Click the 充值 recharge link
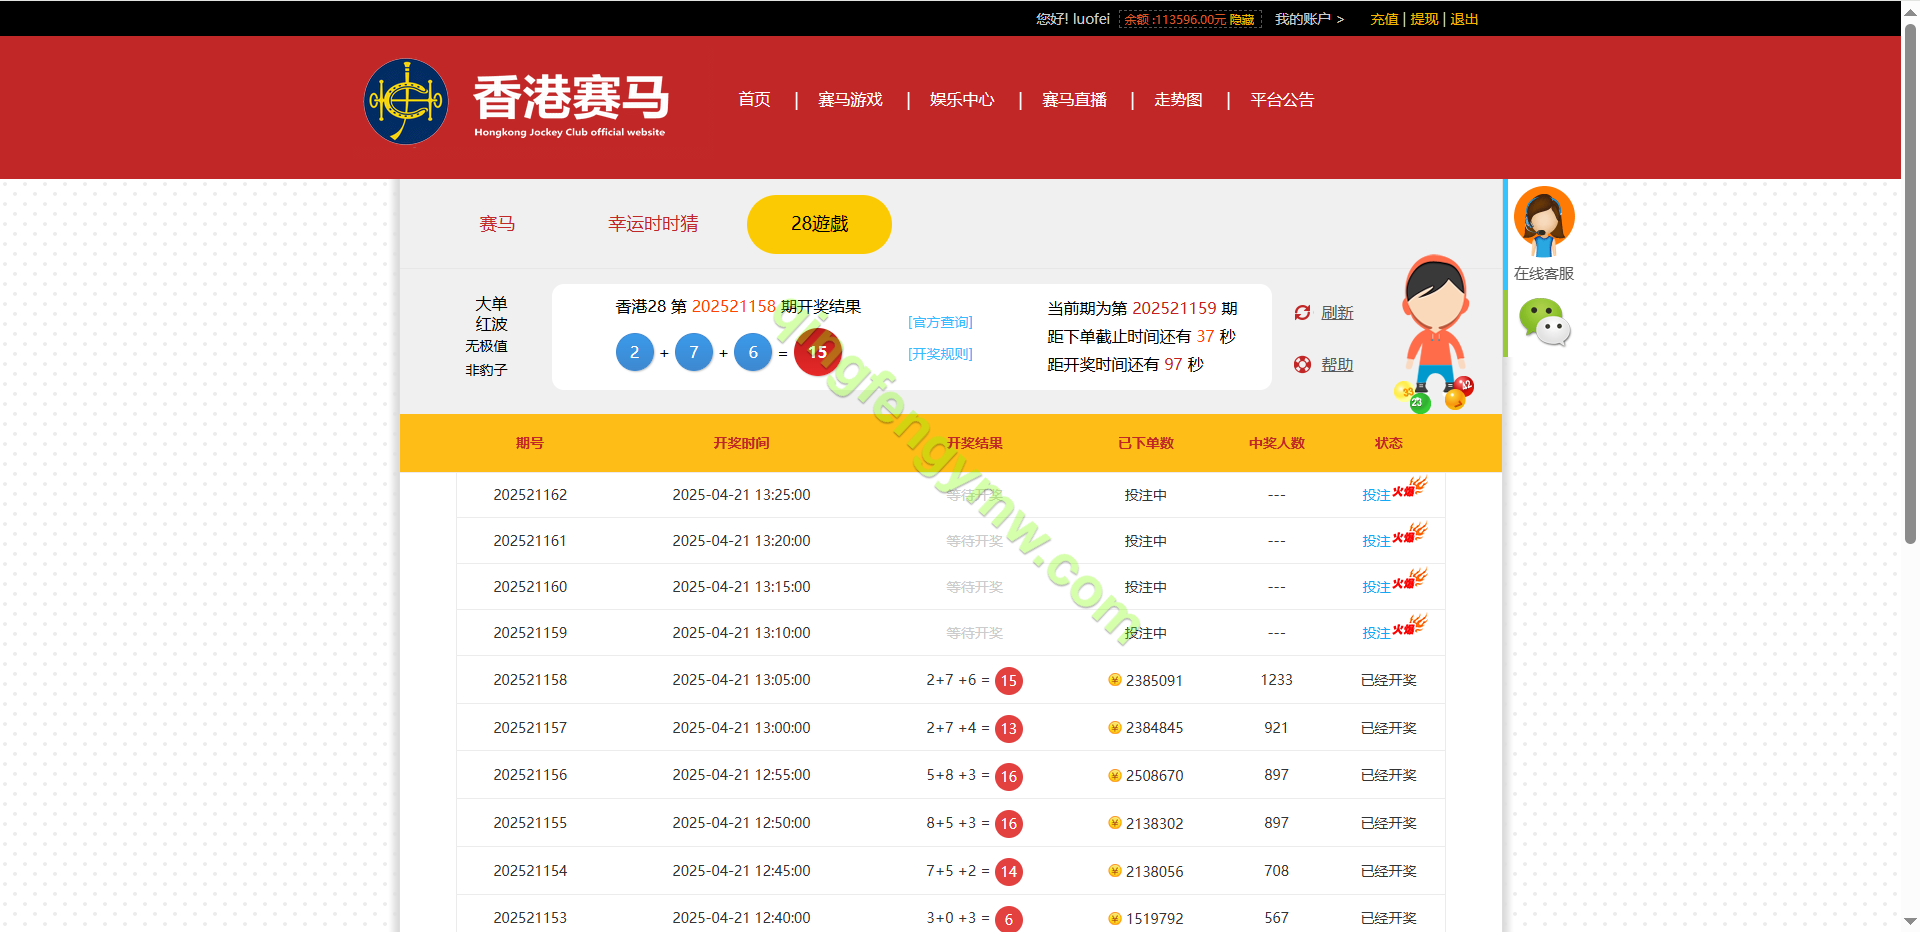 pos(1384,19)
